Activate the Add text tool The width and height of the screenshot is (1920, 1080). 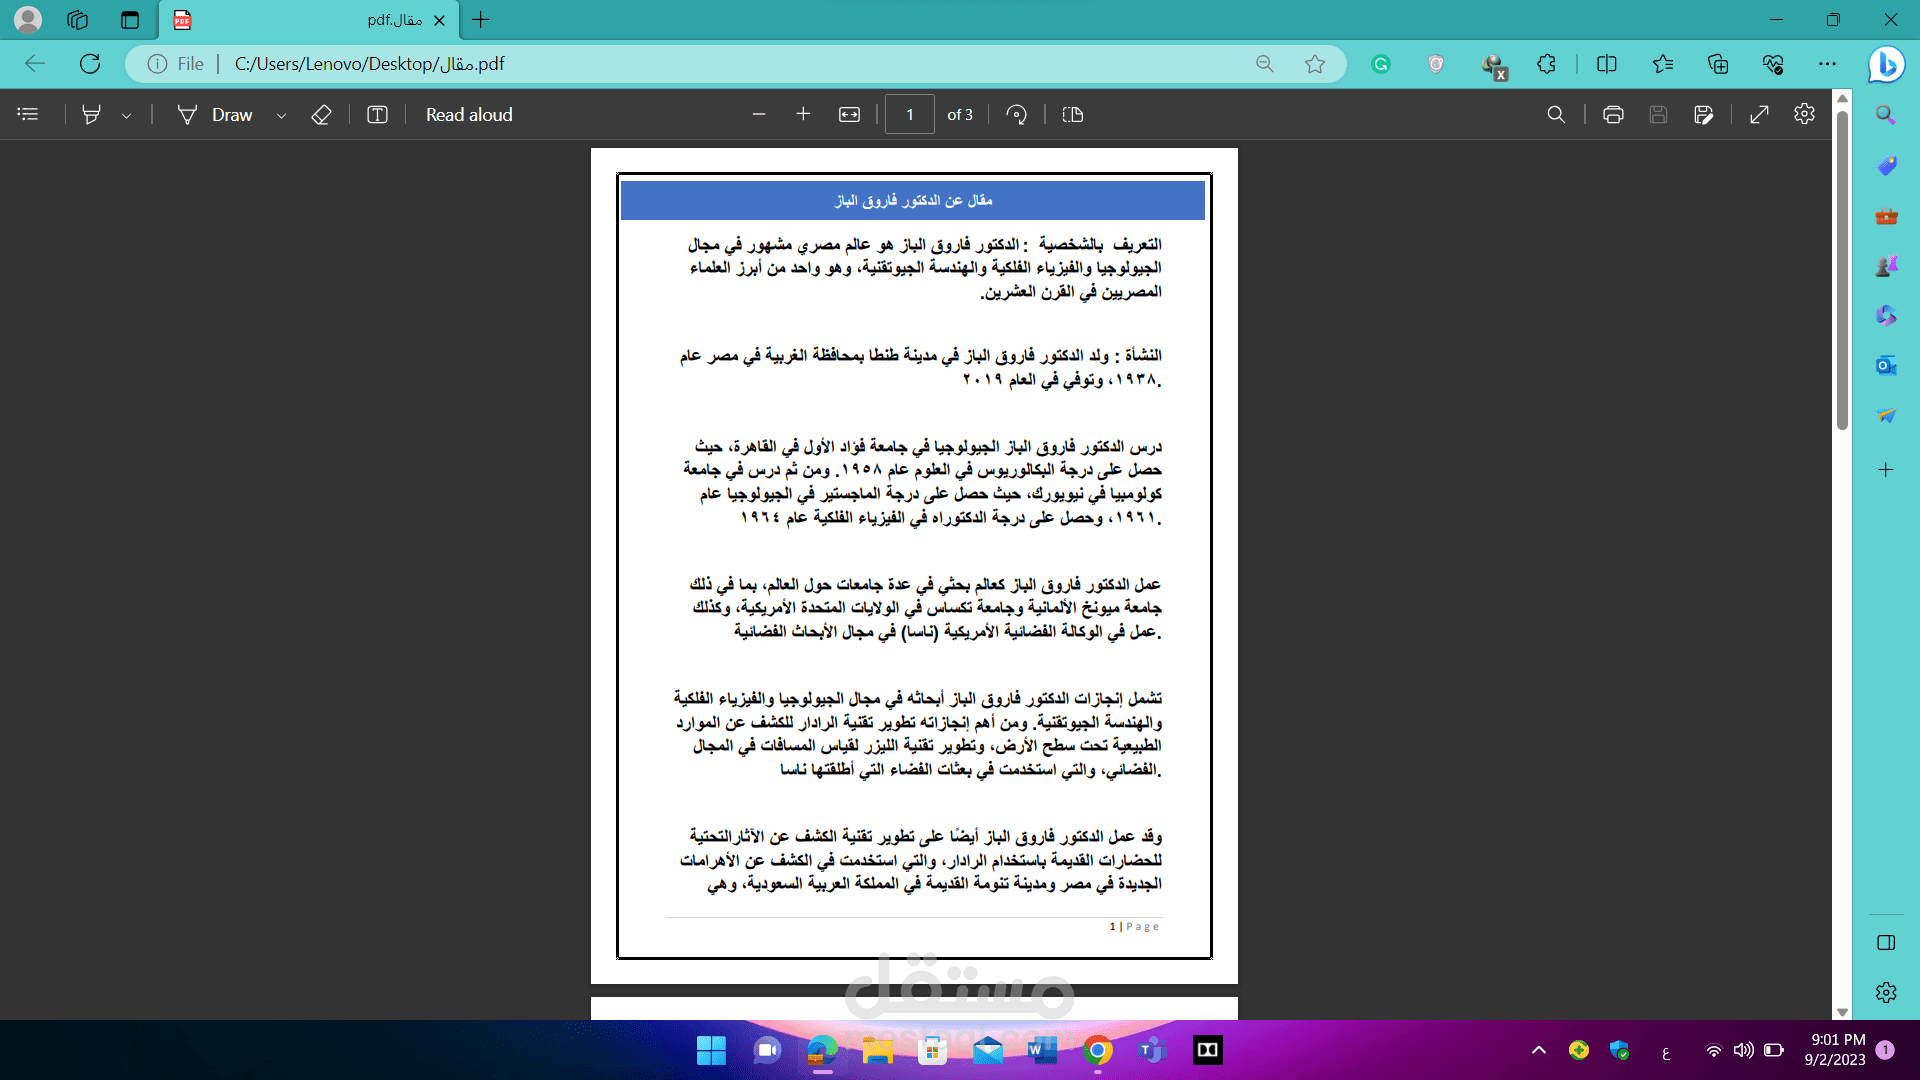tap(377, 115)
